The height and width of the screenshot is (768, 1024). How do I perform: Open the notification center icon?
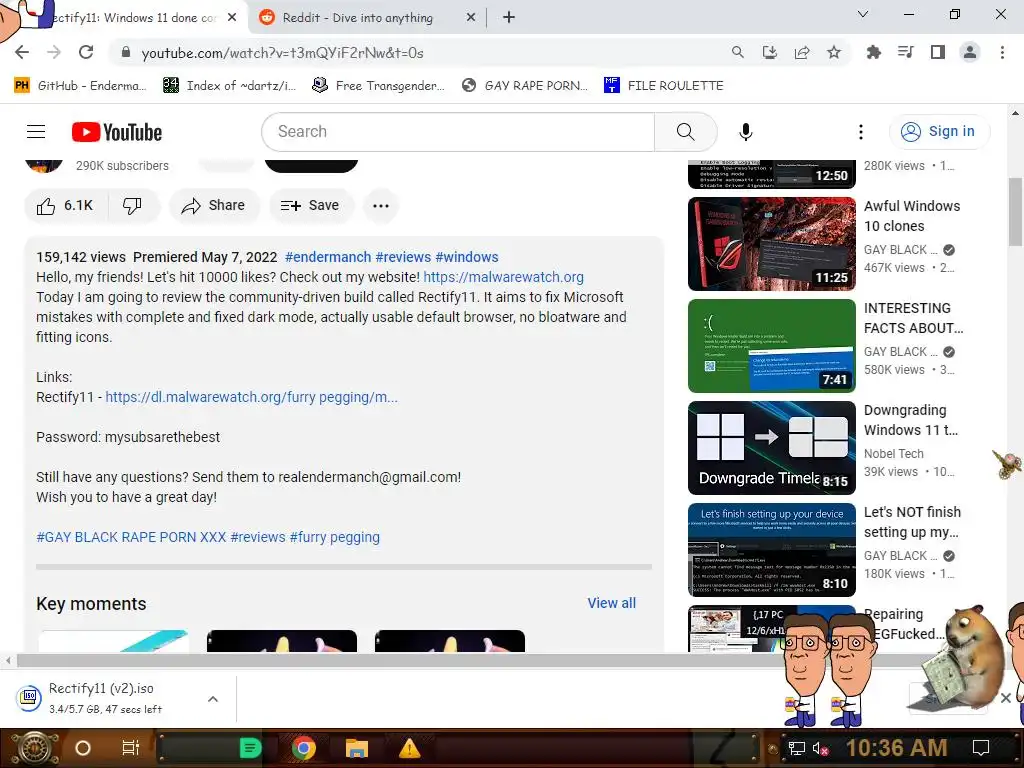coord(980,748)
